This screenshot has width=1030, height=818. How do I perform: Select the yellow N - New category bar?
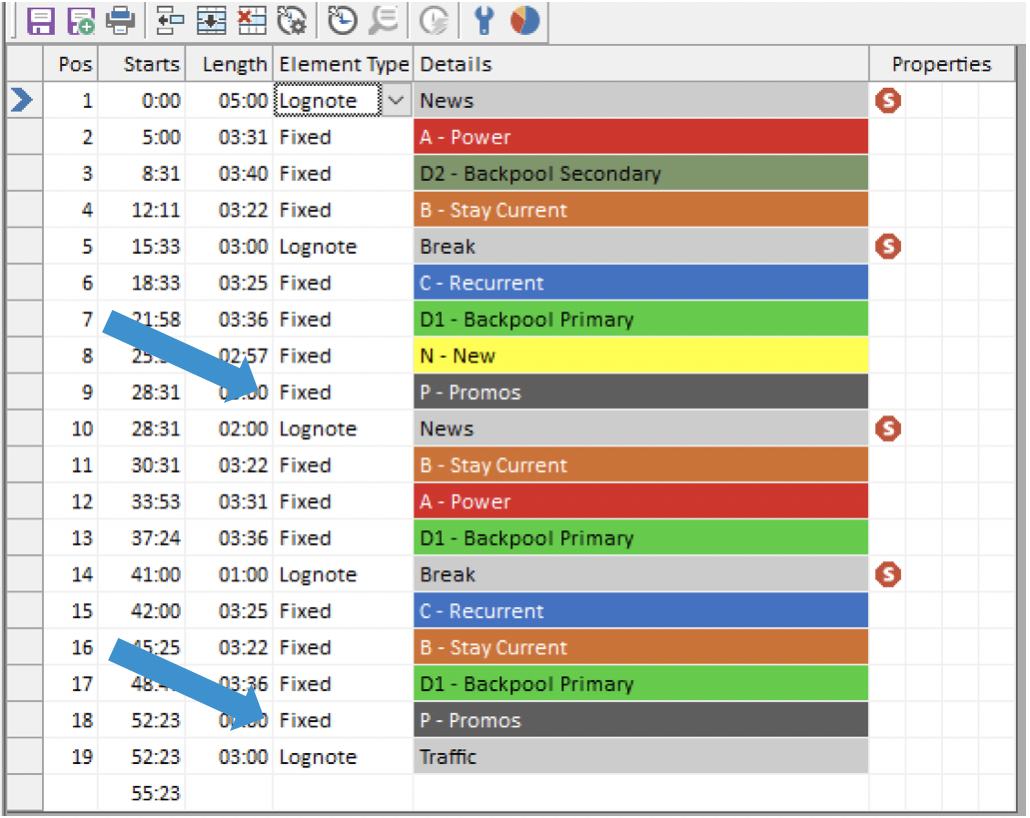click(640, 356)
